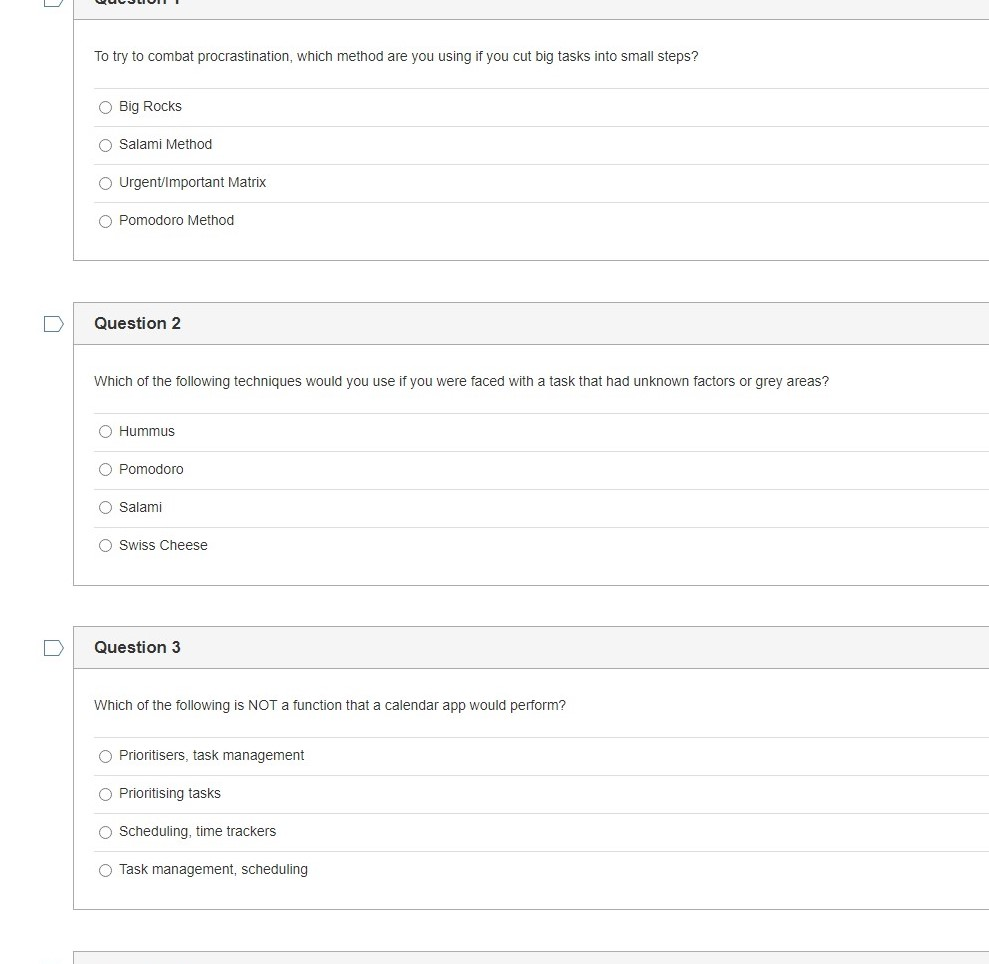Click the Question 2 heading
The width and height of the screenshot is (989, 964).
(137, 323)
